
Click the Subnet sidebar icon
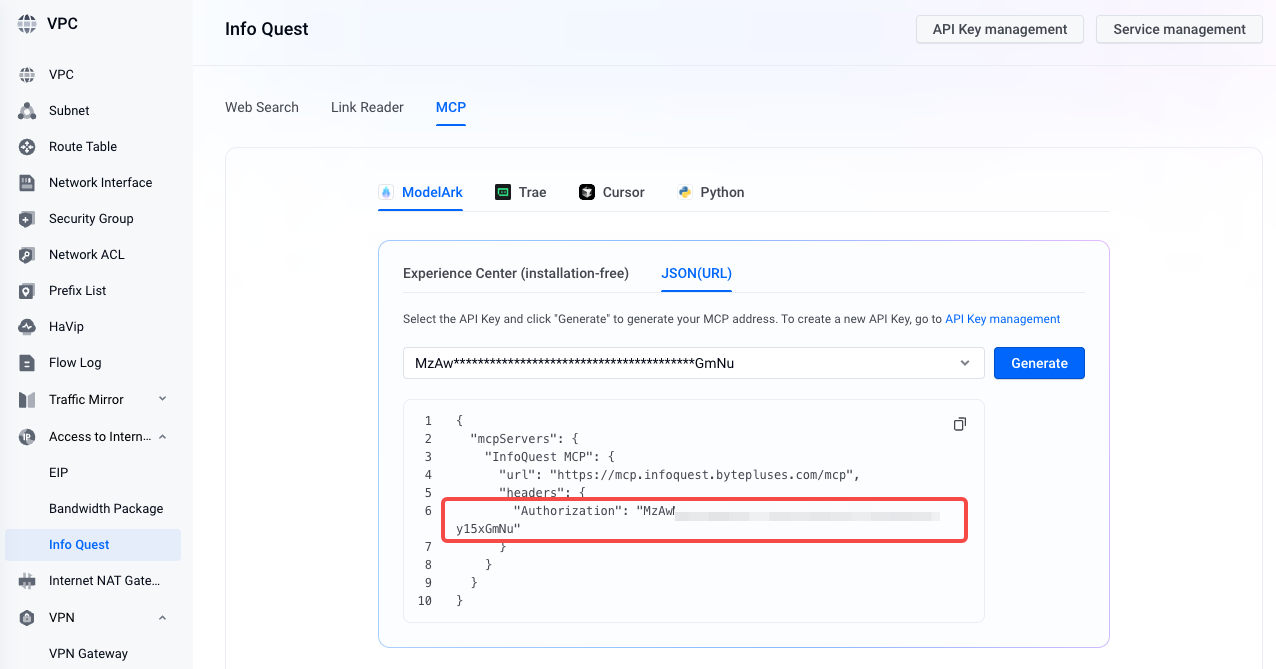click(x=27, y=111)
